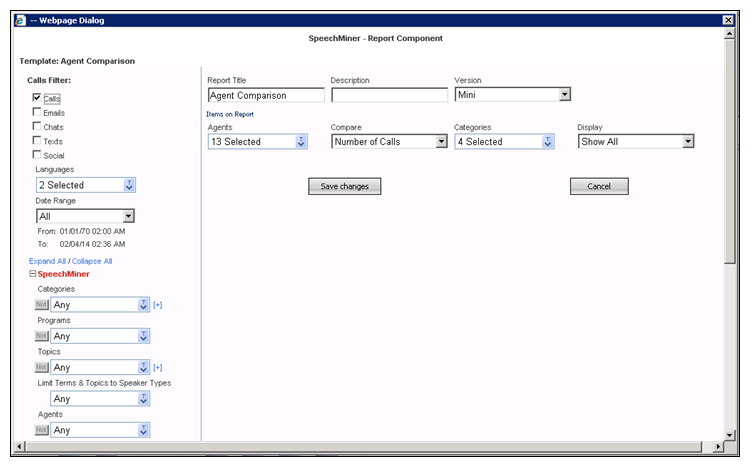Uncheck the Calls checkbox
Image resolution: width=753 pixels, height=469 pixels.
[x=37, y=98]
